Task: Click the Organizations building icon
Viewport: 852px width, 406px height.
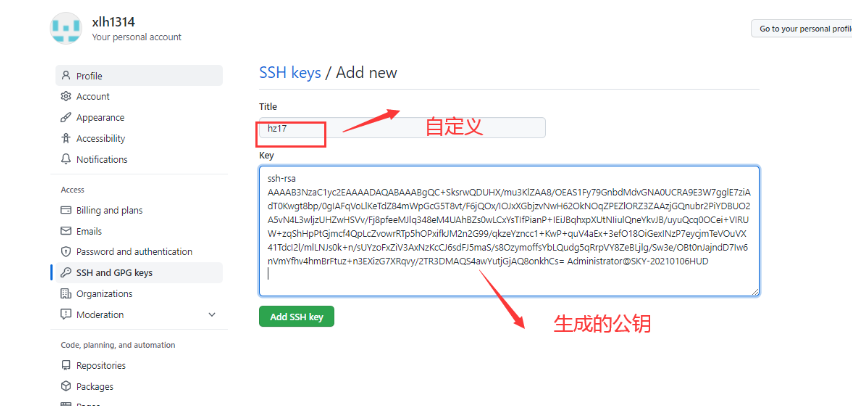Action: coord(66,293)
